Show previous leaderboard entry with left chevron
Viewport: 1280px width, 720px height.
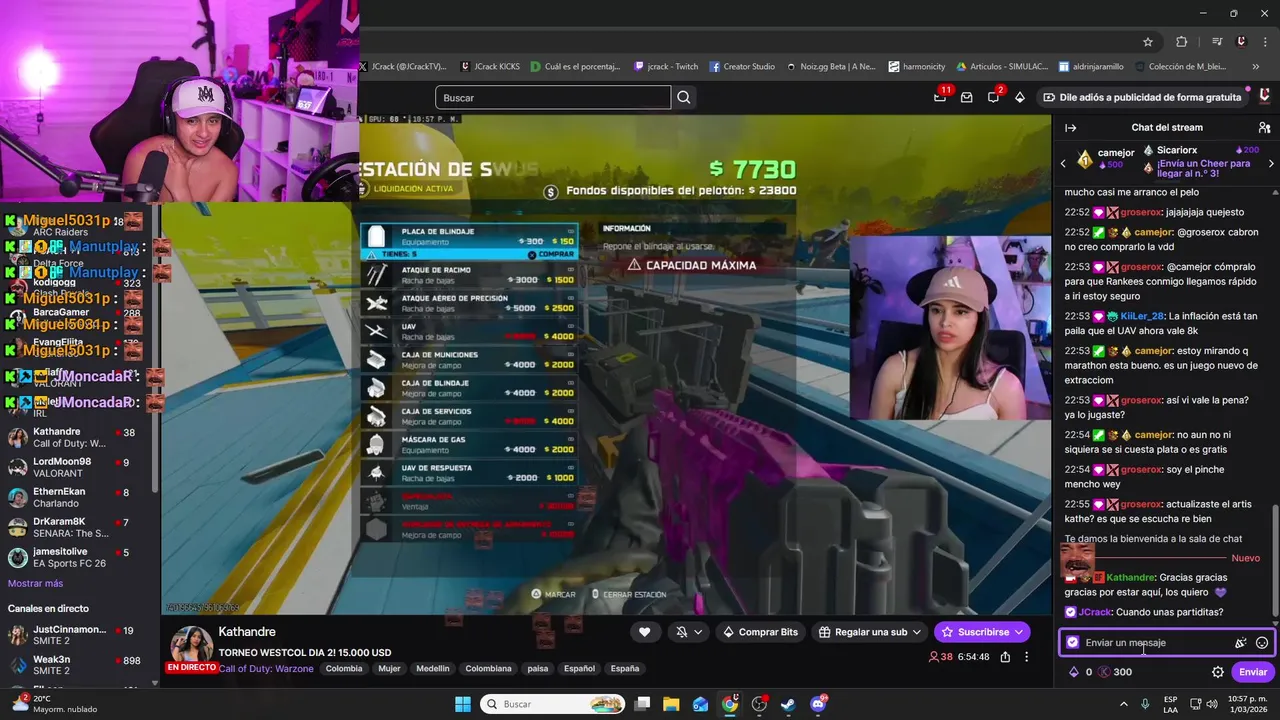1063,163
